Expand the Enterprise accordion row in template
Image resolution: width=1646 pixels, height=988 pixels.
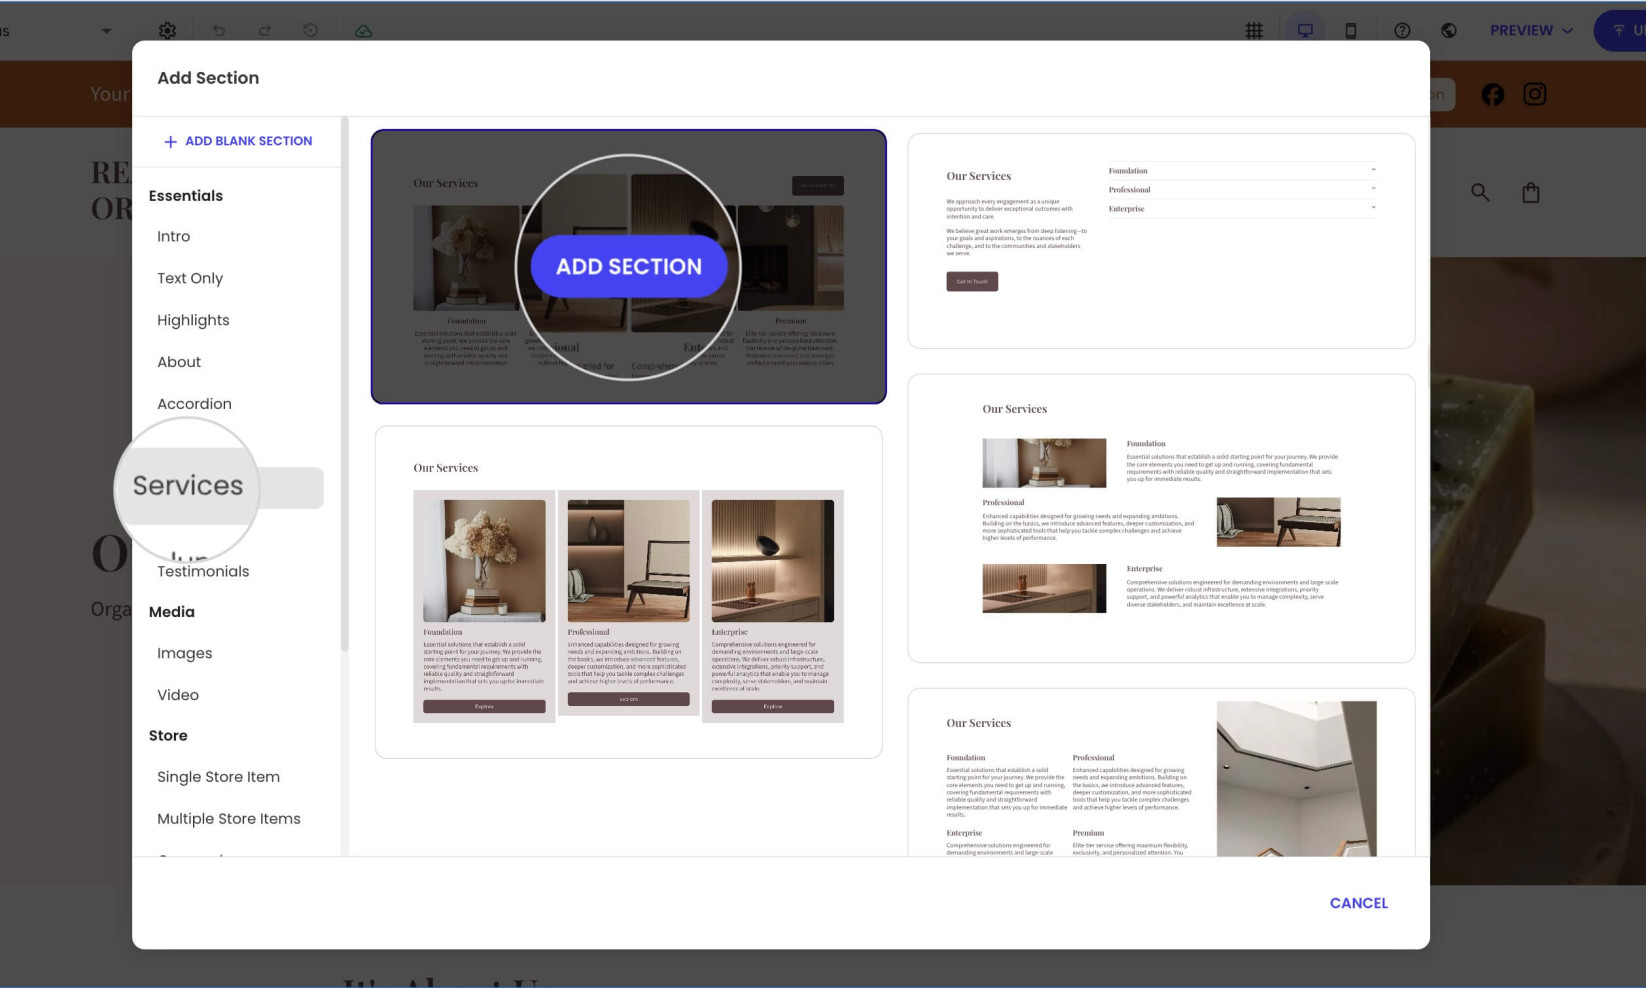click(1241, 209)
